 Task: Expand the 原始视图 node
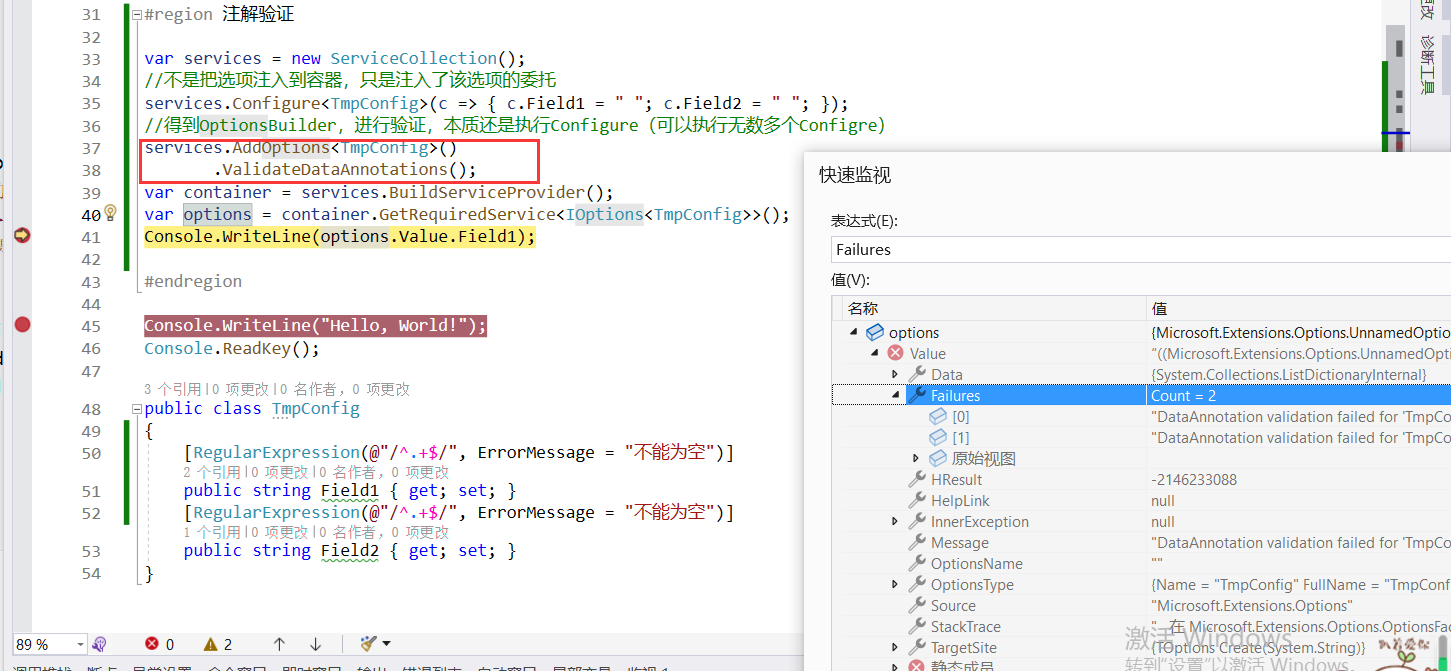point(917,458)
